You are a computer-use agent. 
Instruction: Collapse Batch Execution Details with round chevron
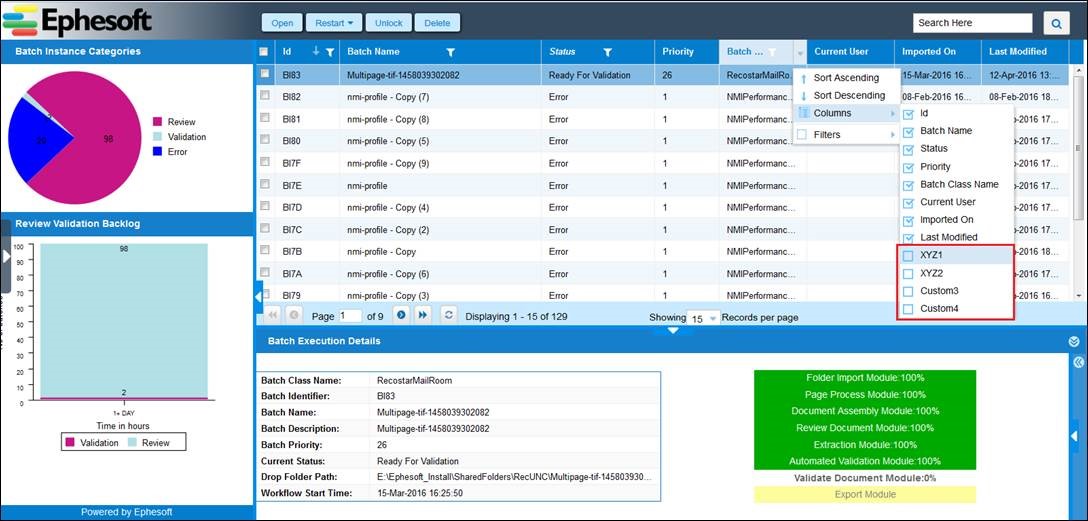1076,341
